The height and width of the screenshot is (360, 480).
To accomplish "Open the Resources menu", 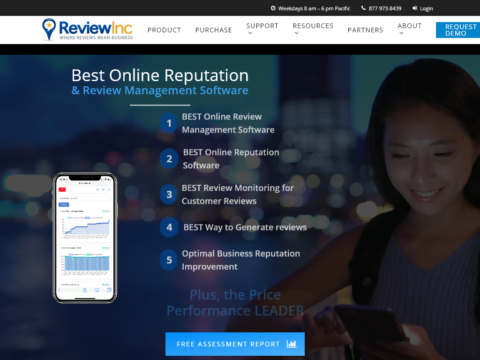I will 313,26.
